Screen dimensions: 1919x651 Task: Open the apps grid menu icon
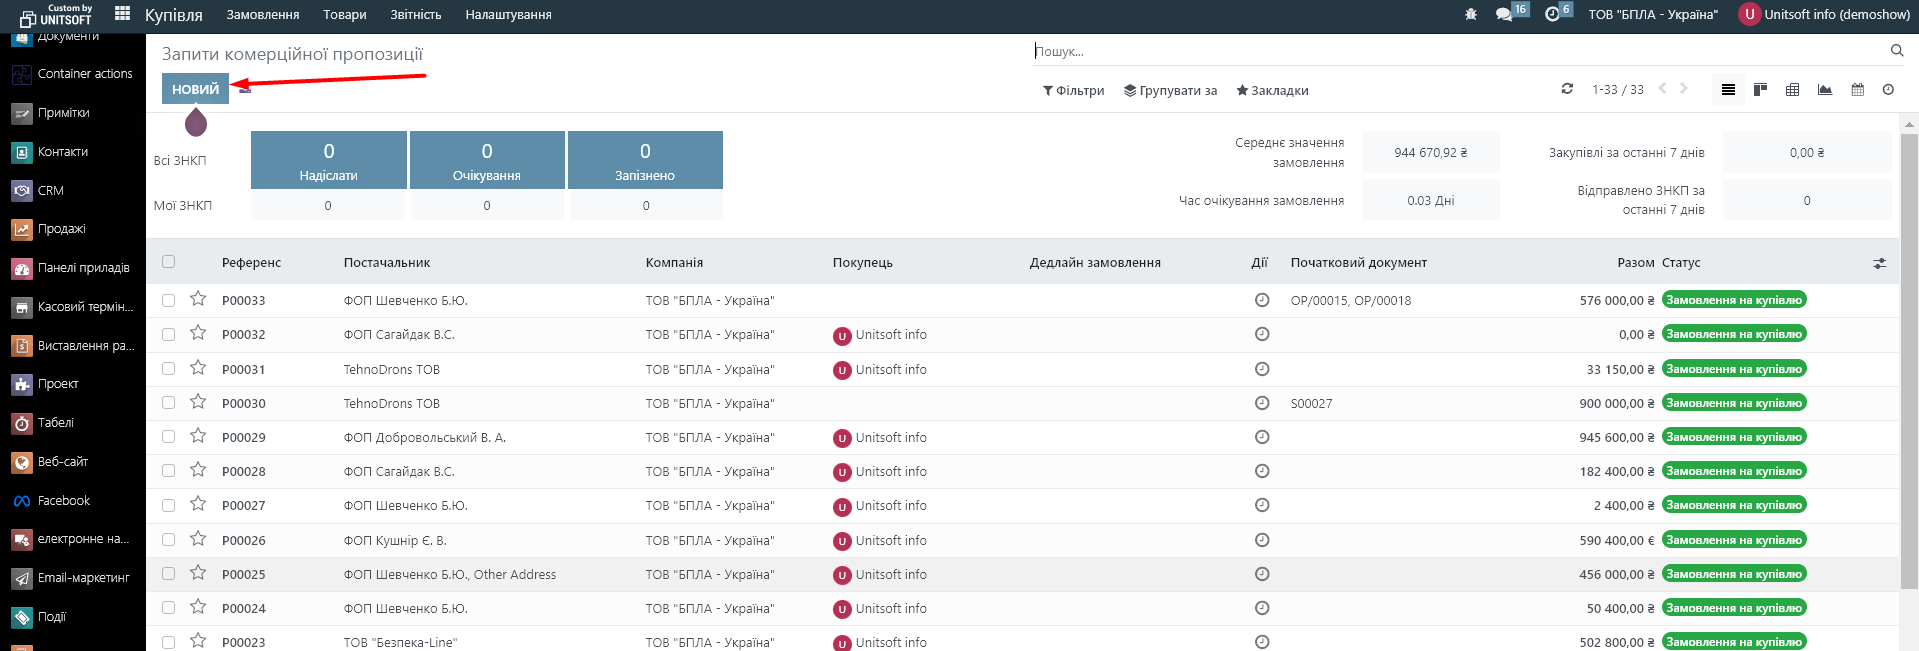coord(122,13)
